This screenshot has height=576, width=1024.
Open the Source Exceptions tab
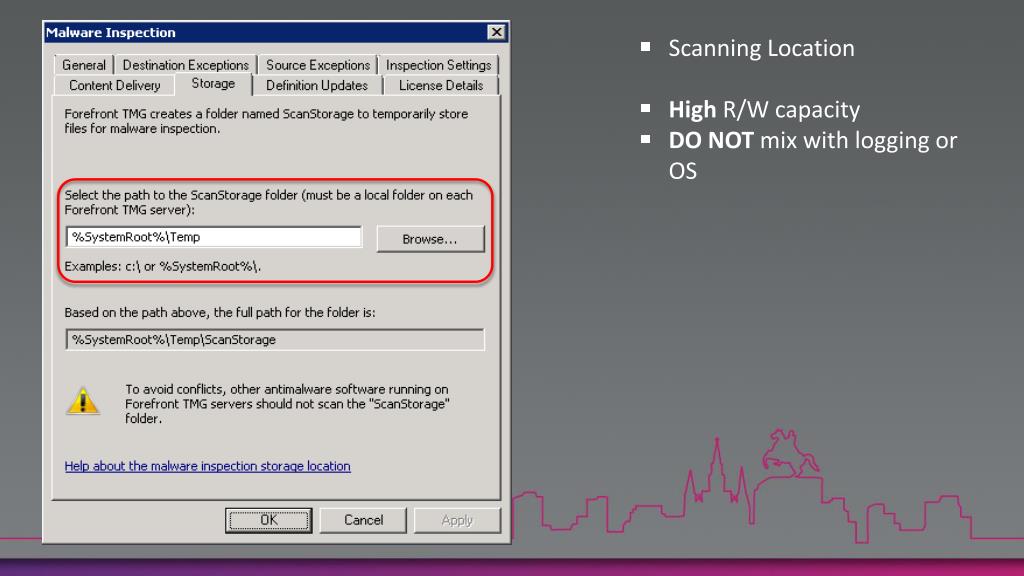click(317, 65)
